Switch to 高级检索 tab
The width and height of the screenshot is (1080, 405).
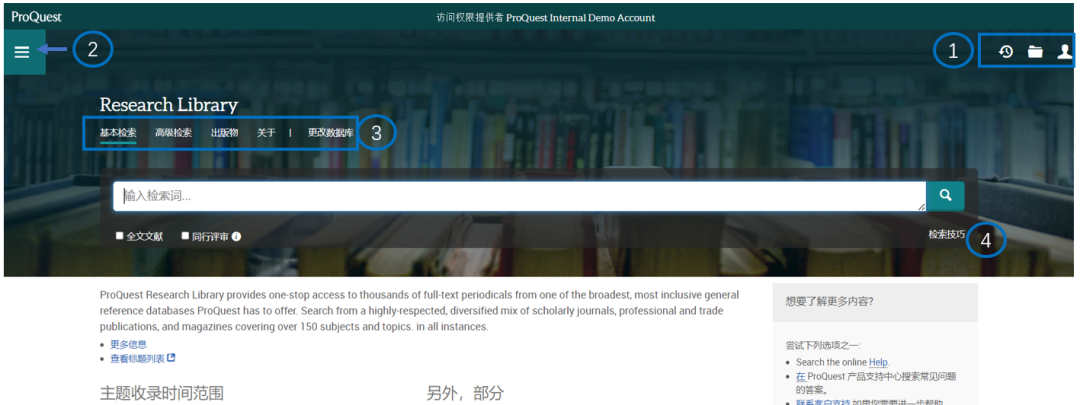pos(174,133)
